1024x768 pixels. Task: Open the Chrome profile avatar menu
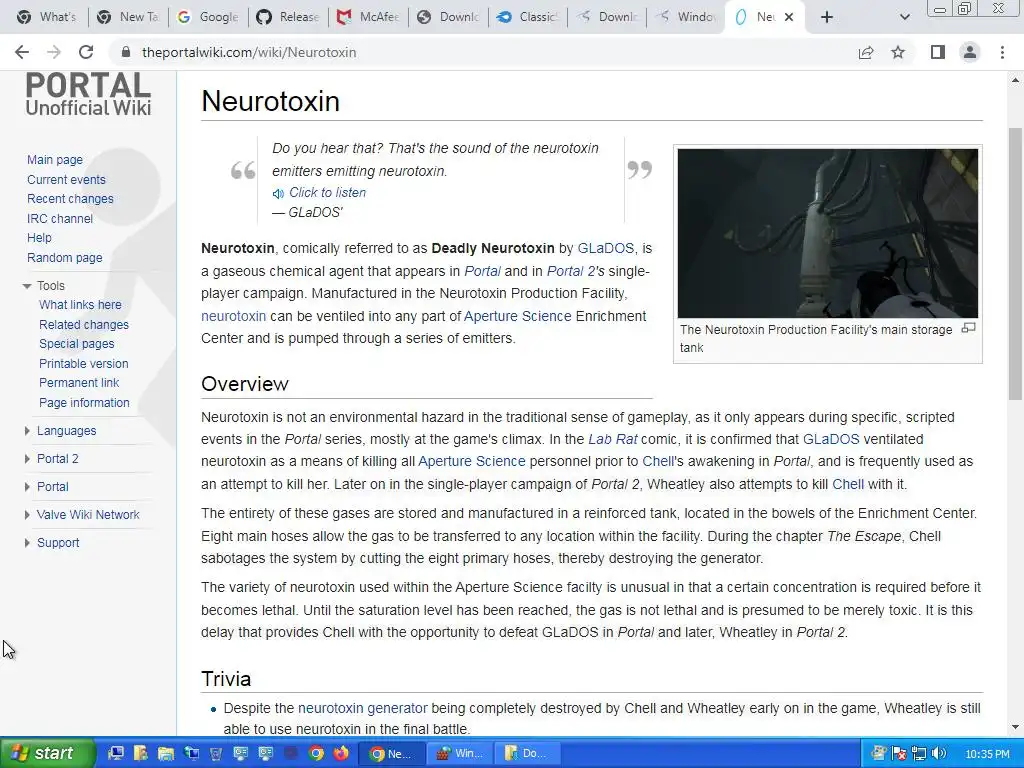pyautogui.click(x=970, y=52)
